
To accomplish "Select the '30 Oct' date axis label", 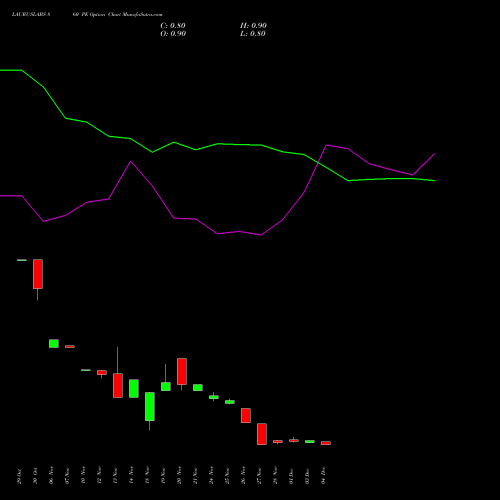I will click(x=35, y=476).
